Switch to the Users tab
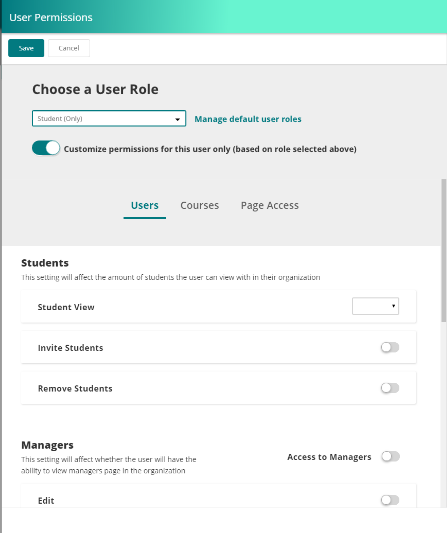This screenshot has width=447, height=533. (145, 205)
